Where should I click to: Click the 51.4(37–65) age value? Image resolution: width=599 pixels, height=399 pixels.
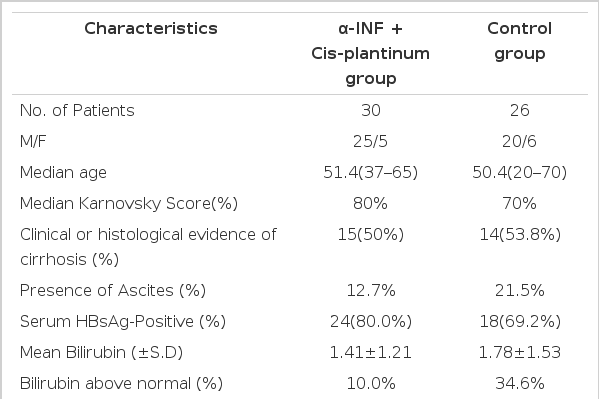[x=371, y=172]
